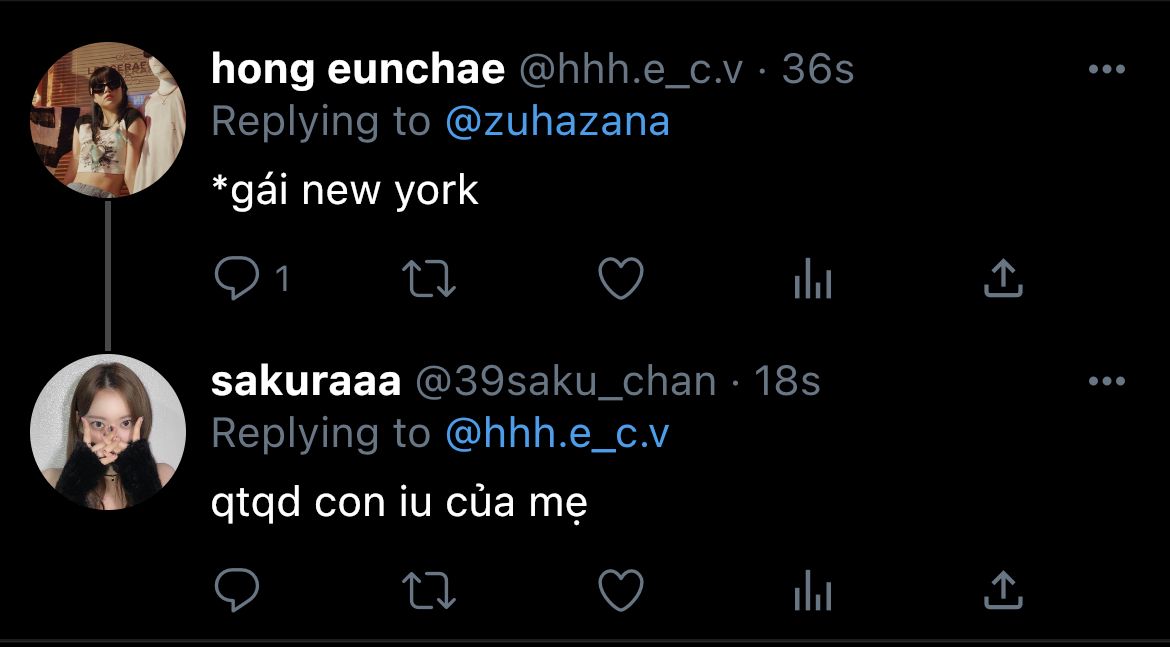Image resolution: width=1170 pixels, height=647 pixels.
Task: Retweet sakuraaa's post
Action: 429,590
